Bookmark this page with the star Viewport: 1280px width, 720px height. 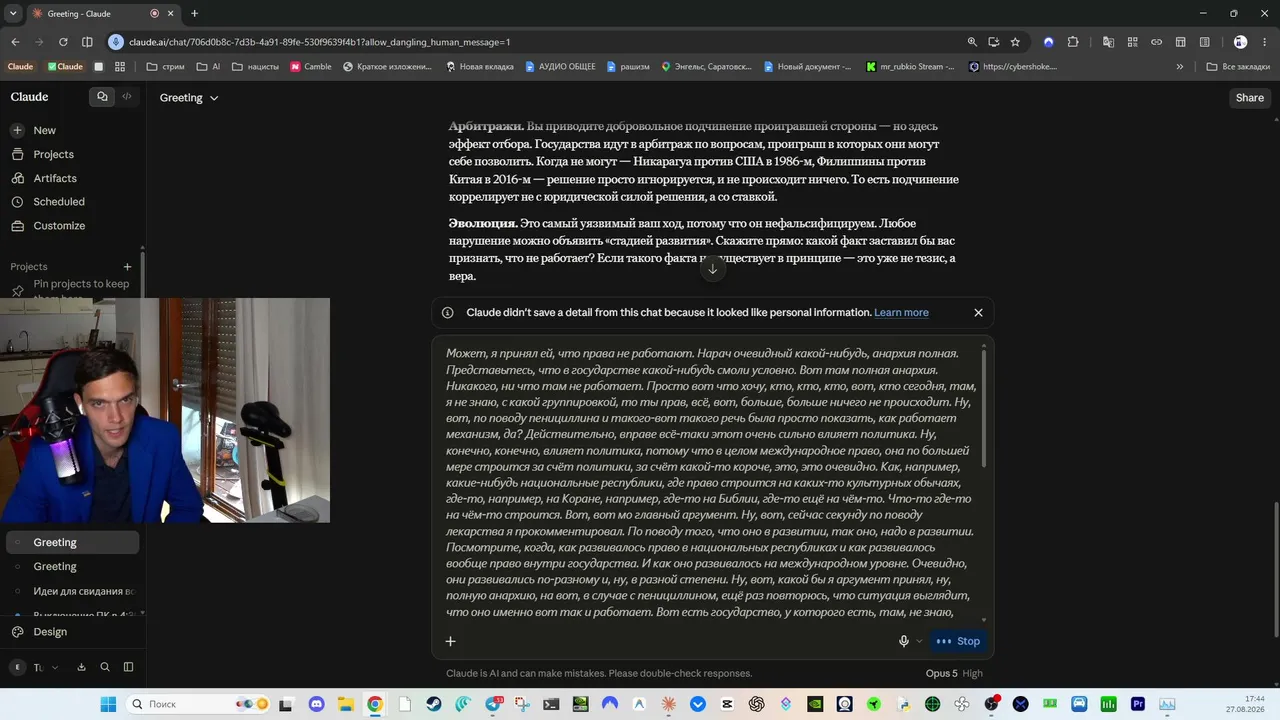point(1015,42)
